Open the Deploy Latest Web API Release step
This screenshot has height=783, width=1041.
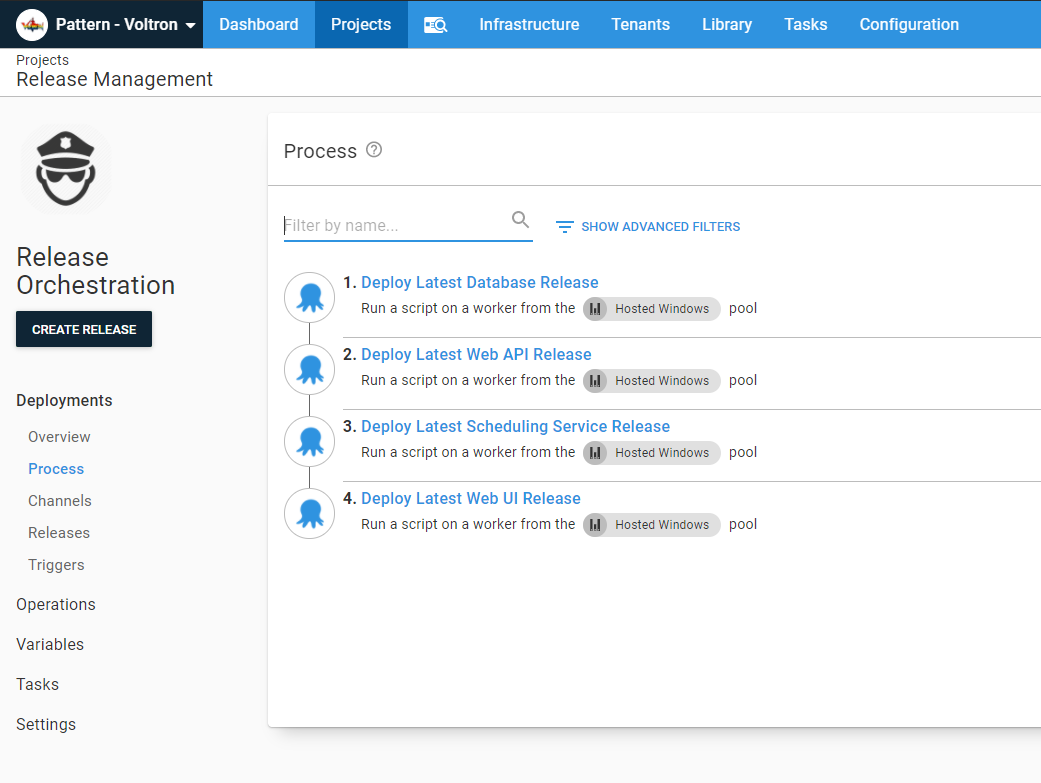(x=476, y=354)
